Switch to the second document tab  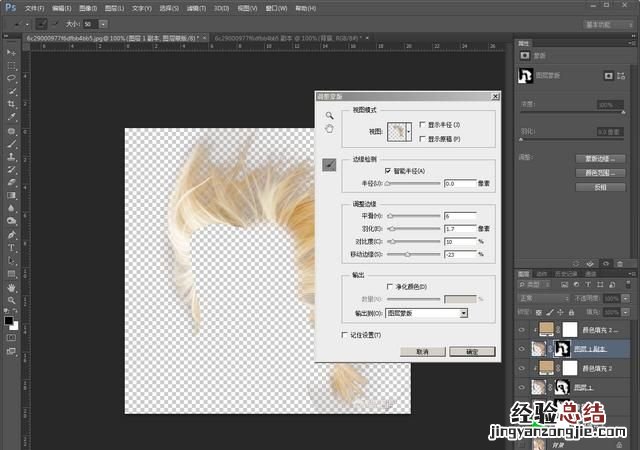coord(288,38)
